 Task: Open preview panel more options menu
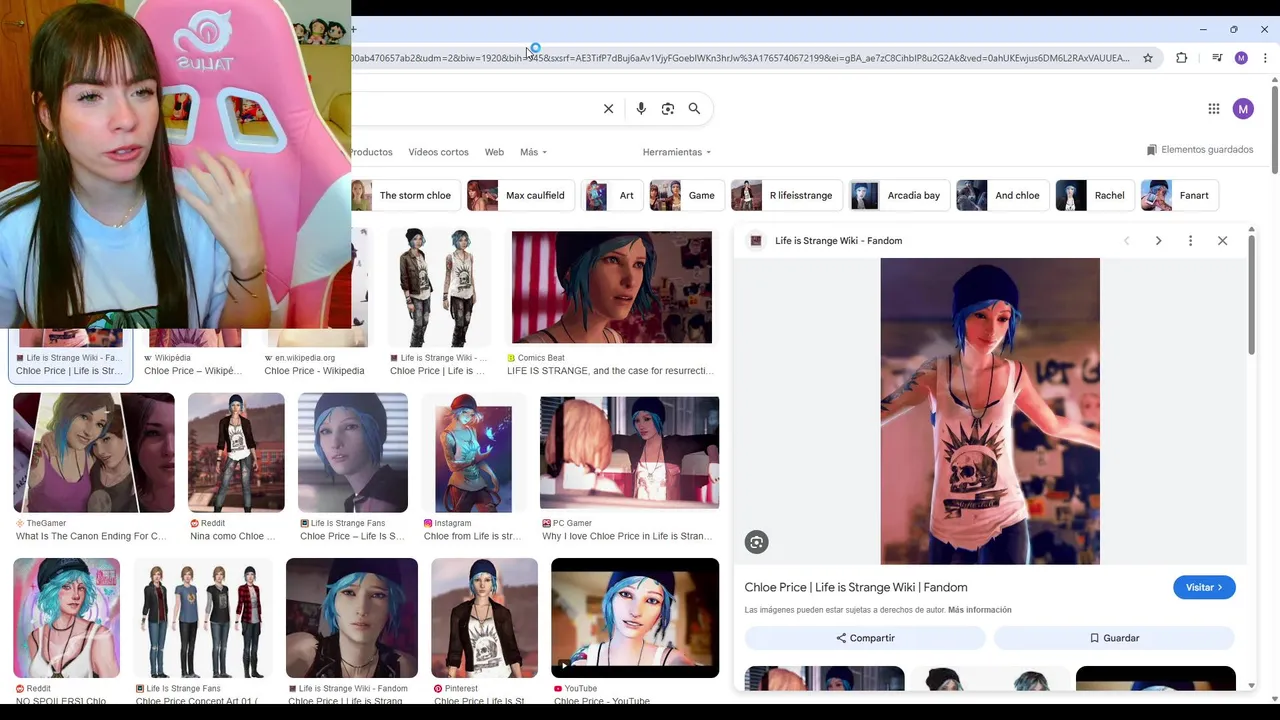[x=1190, y=241]
